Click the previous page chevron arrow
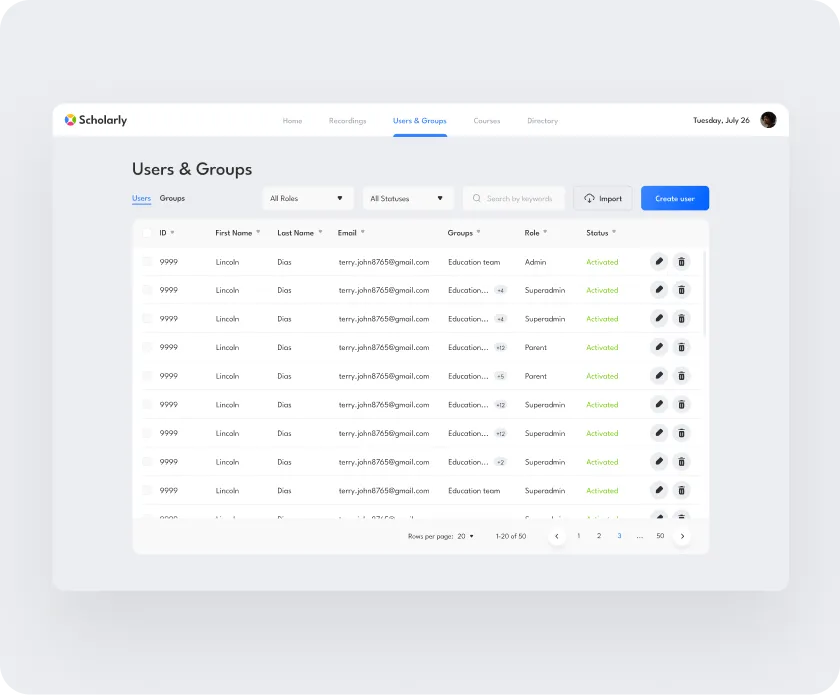Screen dimensions: 840x695 [557, 536]
